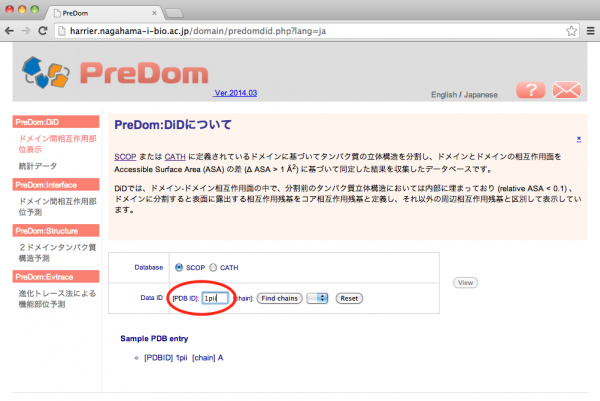This screenshot has width=600, height=401.
Task: Follow the SCOP hyperlink in description
Action: pos(125,156)
